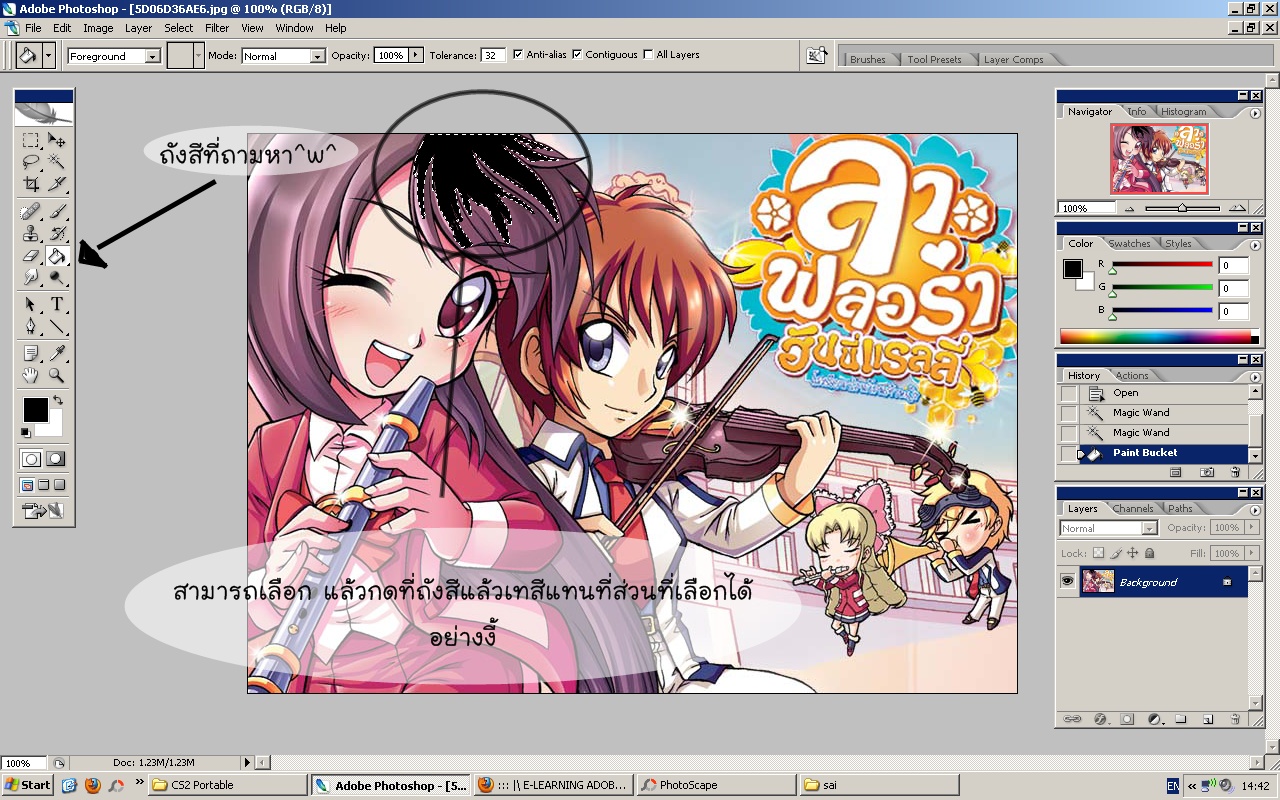Delete current state in History panel
This screenshot has width=1280, height=800.
(1234, 472)
